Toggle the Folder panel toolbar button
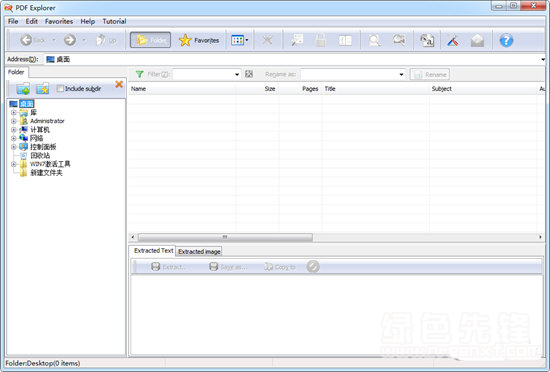Viewport: 550px width, 372px height. point(150,40)
